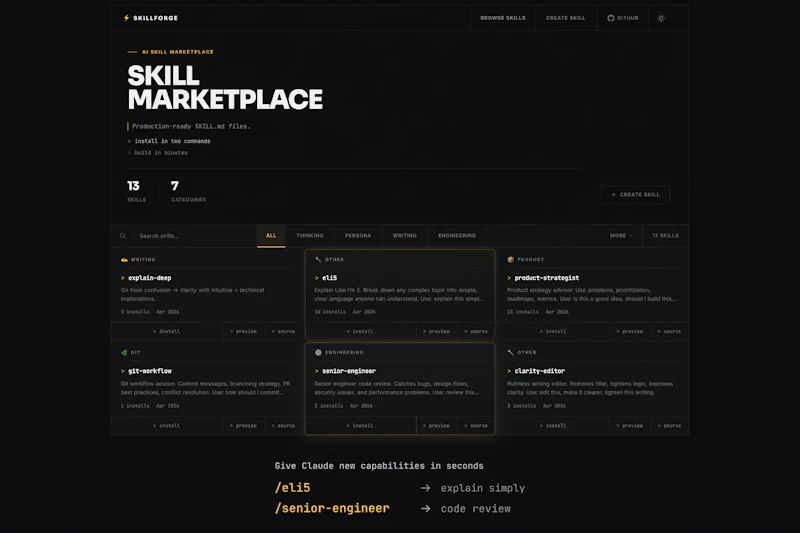Open Create Skill in the navbar

click(565, 18)
